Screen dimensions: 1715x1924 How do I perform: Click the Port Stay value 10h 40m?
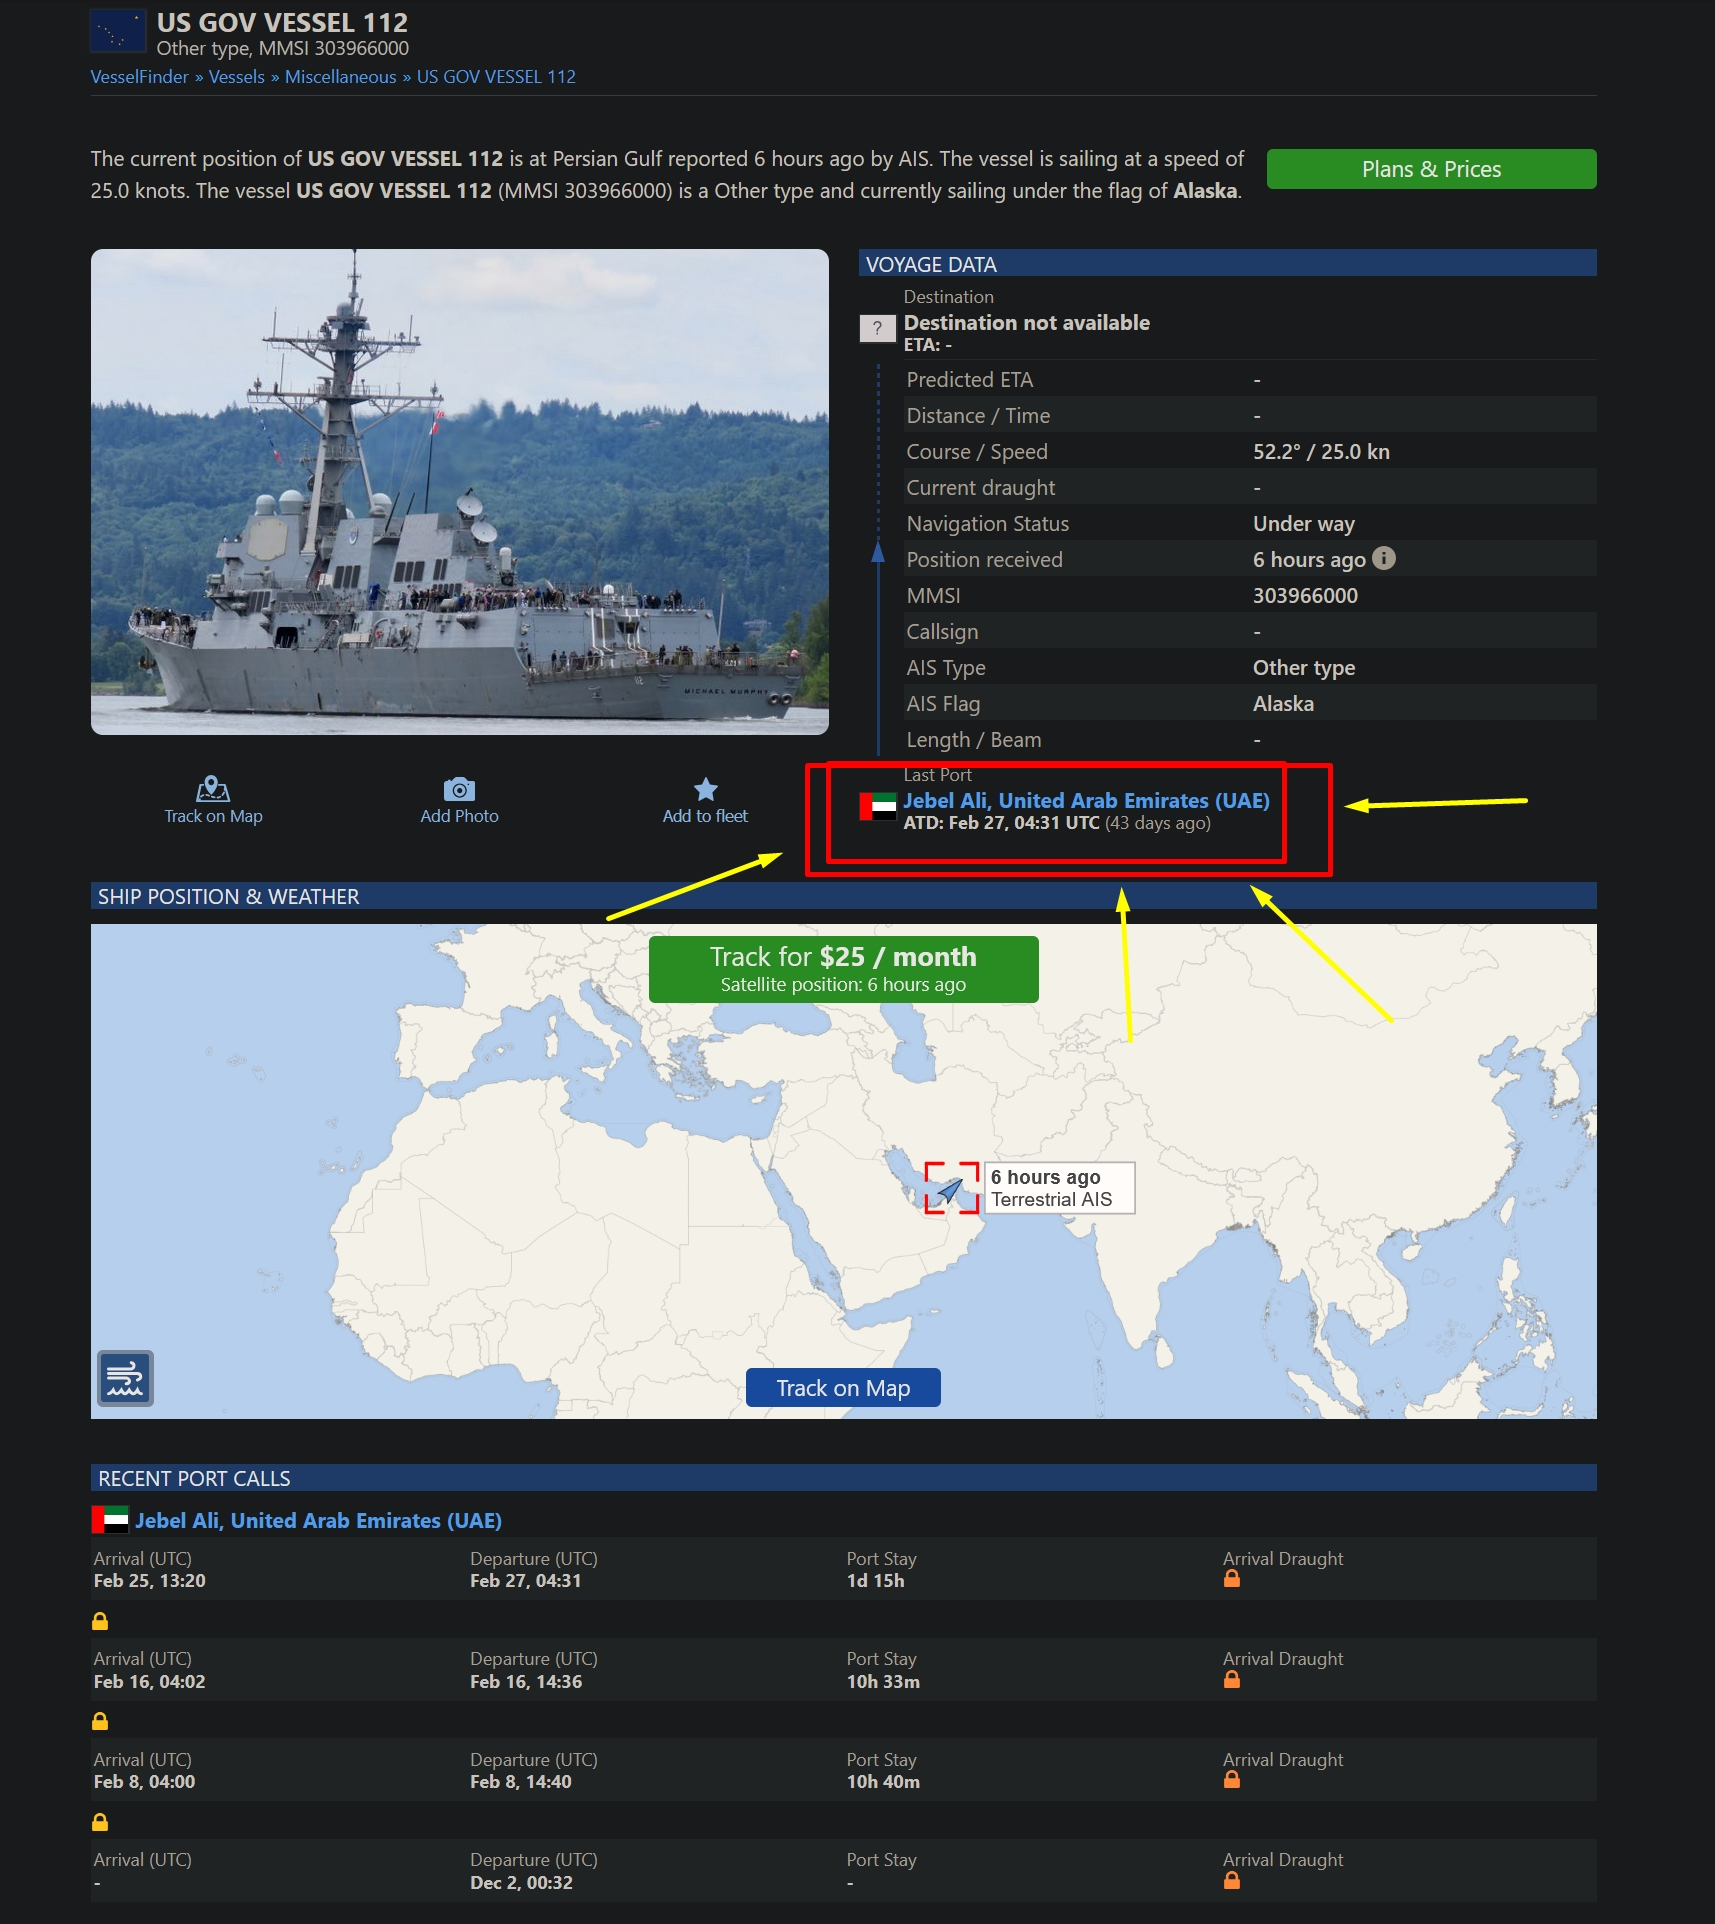tap(883, 1782)
